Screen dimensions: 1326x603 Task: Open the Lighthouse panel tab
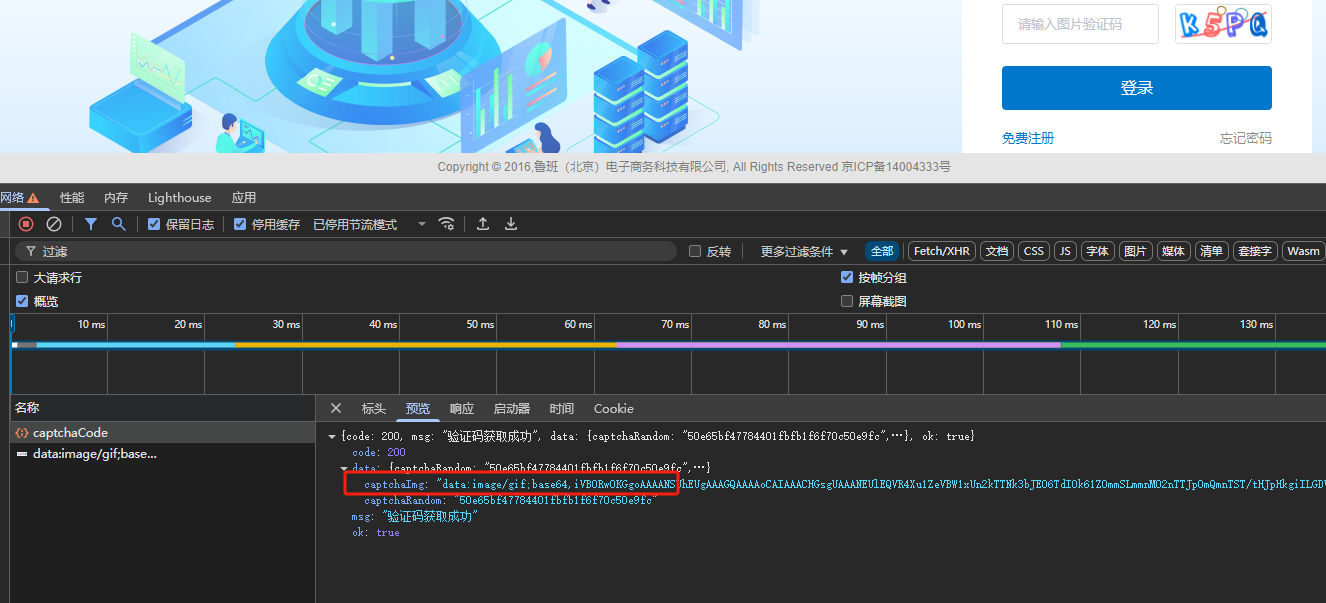coord(180,198)
